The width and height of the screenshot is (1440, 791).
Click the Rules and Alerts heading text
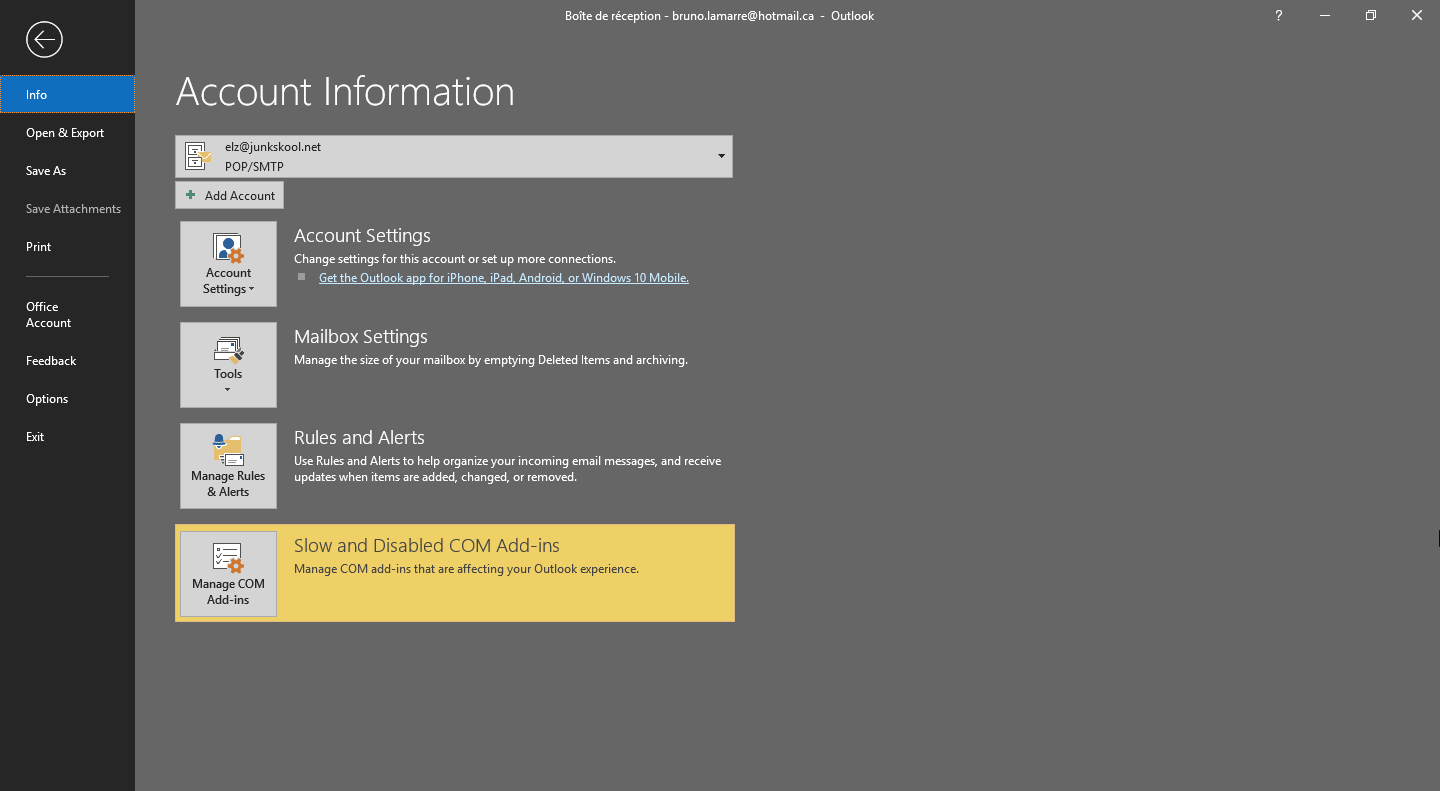pyautogui.click(x=359, y=438)
